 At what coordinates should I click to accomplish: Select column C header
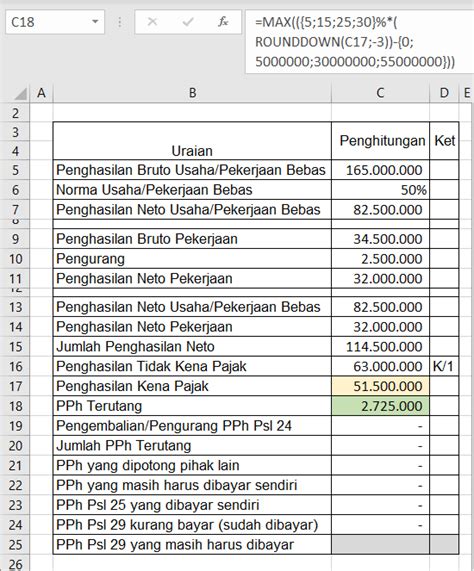click(x=380, y=93)
